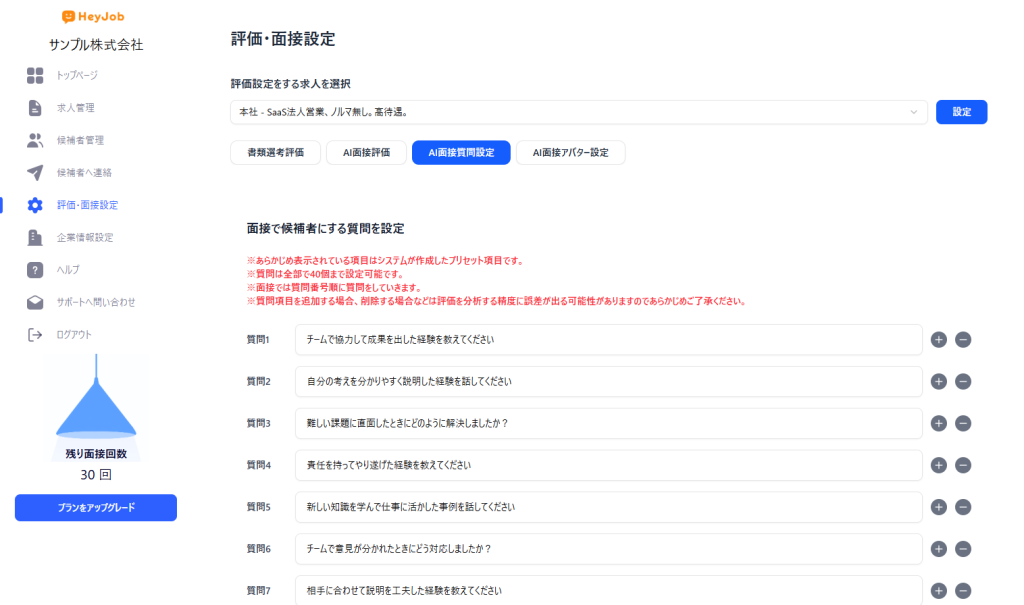1024x605 pixels.
Task: Open the AI面接アバター設定 tab
Action: (x=570, y=153)
